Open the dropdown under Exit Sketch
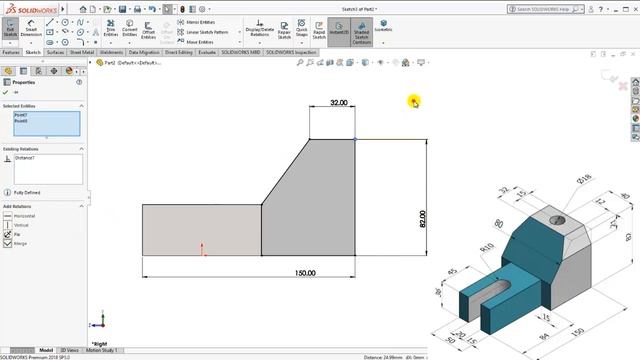This screenshot has height=360, width=640. click(10, 43)
